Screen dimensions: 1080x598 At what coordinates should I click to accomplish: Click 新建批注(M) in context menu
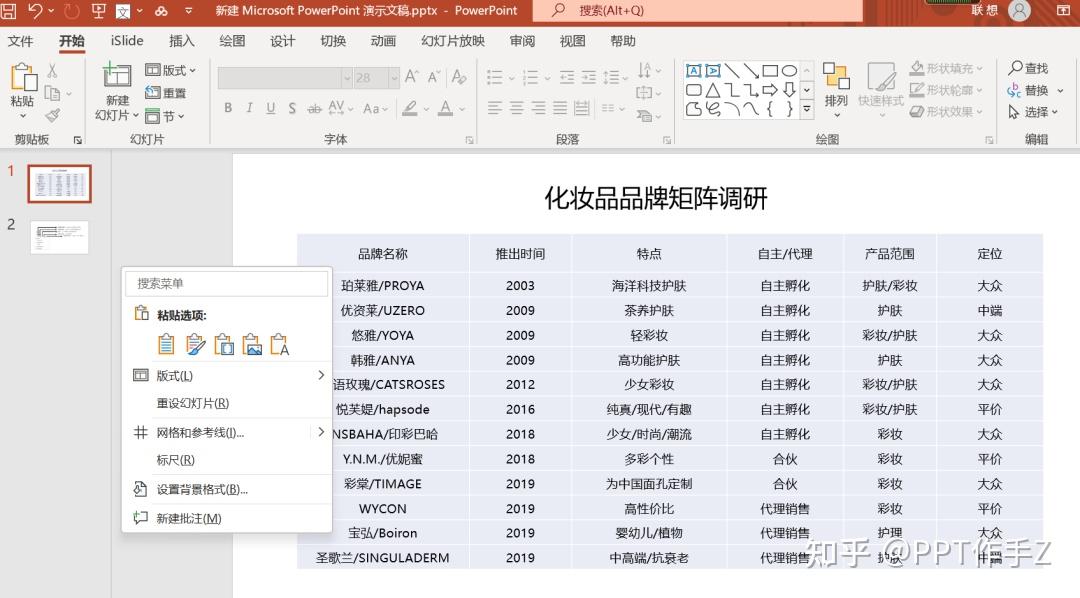click(227, 518)
